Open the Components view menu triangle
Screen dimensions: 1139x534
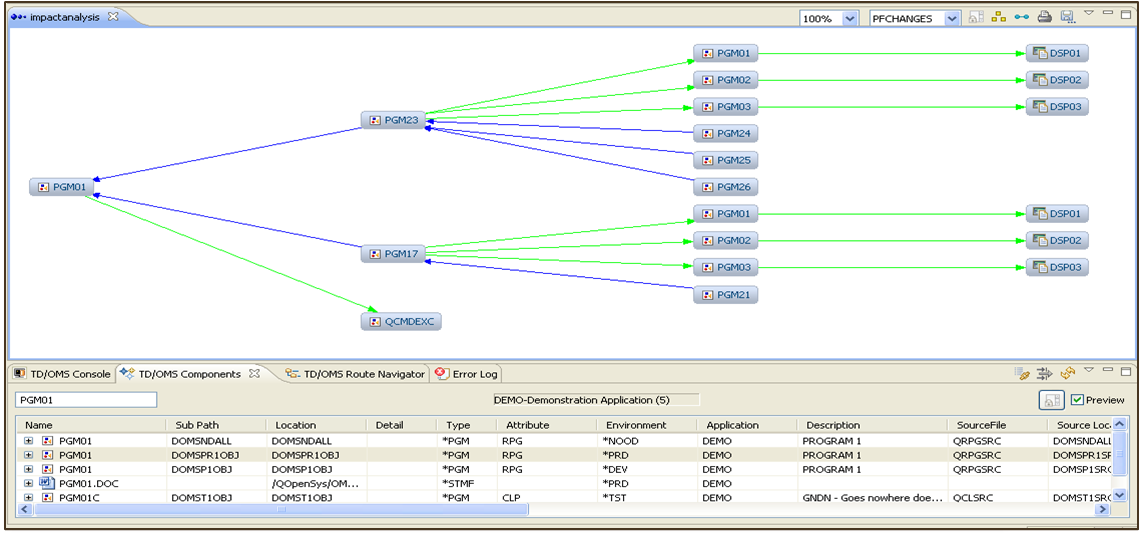1089,370
